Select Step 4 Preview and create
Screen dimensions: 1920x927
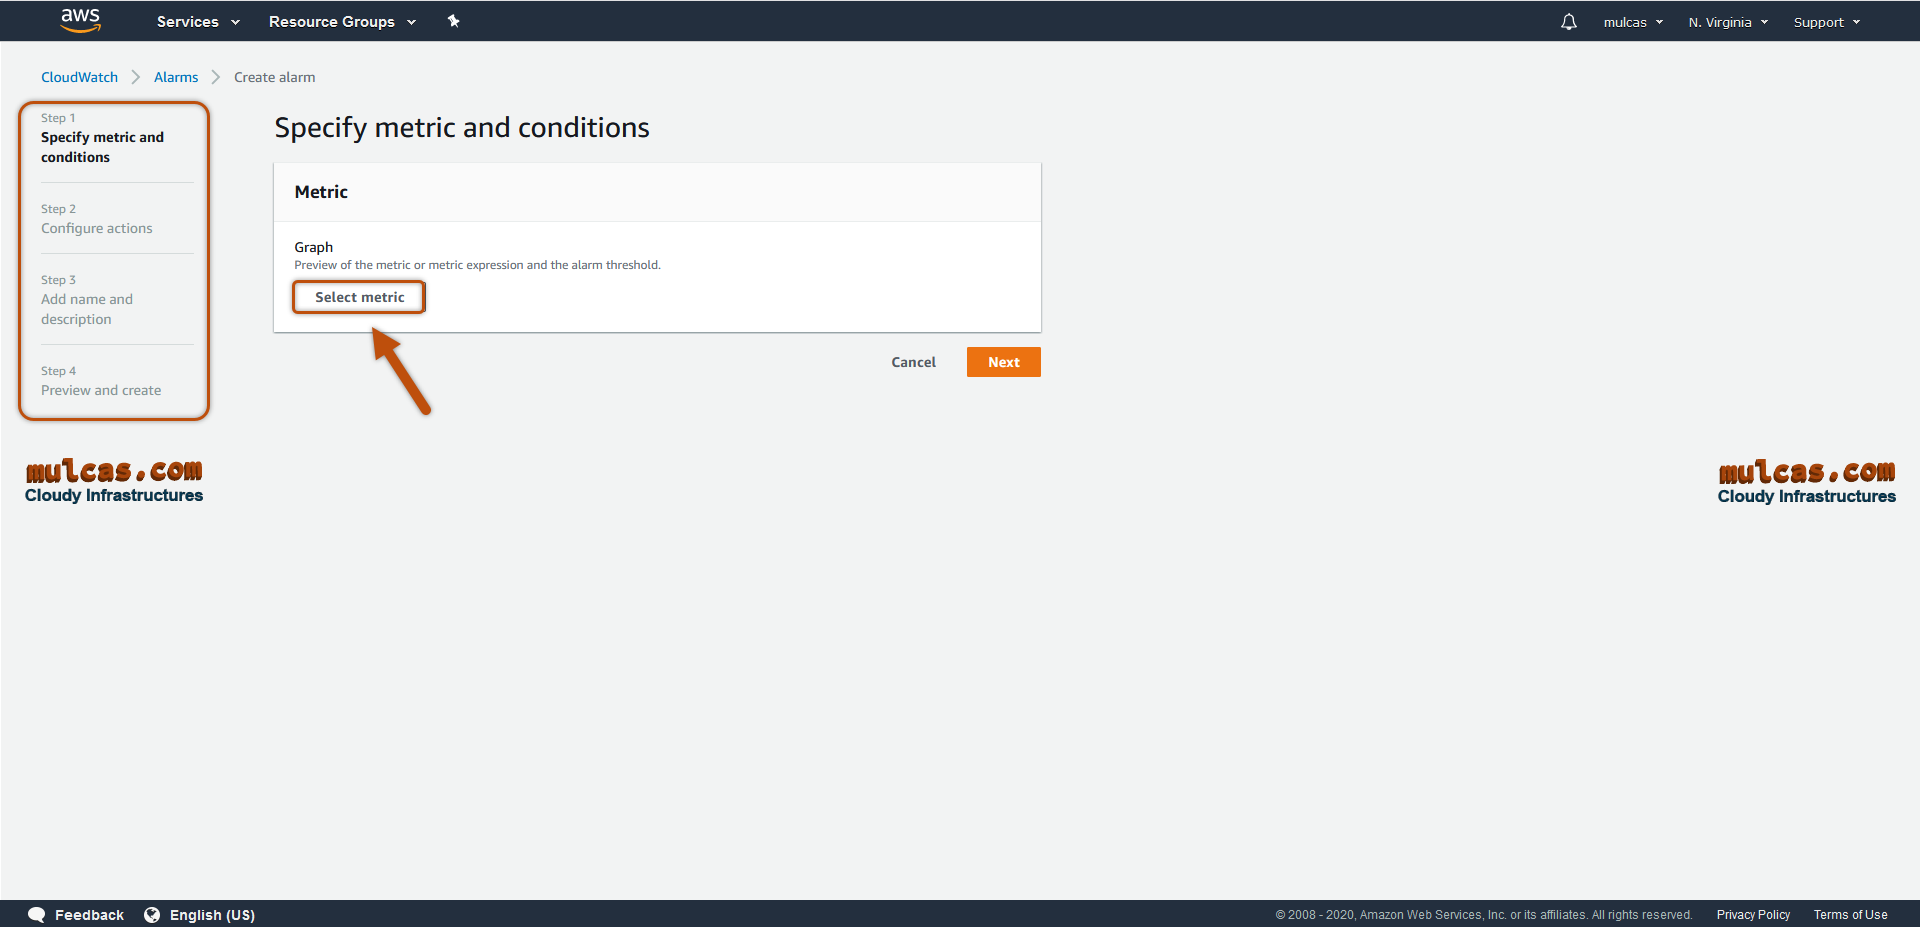click(x=101, y=390)
